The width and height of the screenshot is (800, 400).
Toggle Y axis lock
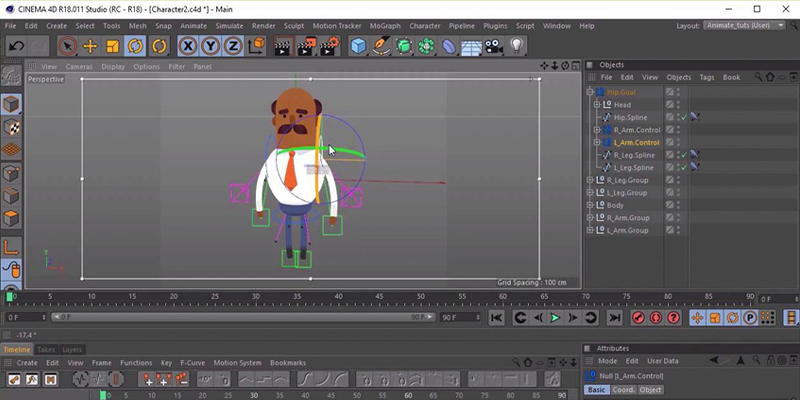[210, 46]
